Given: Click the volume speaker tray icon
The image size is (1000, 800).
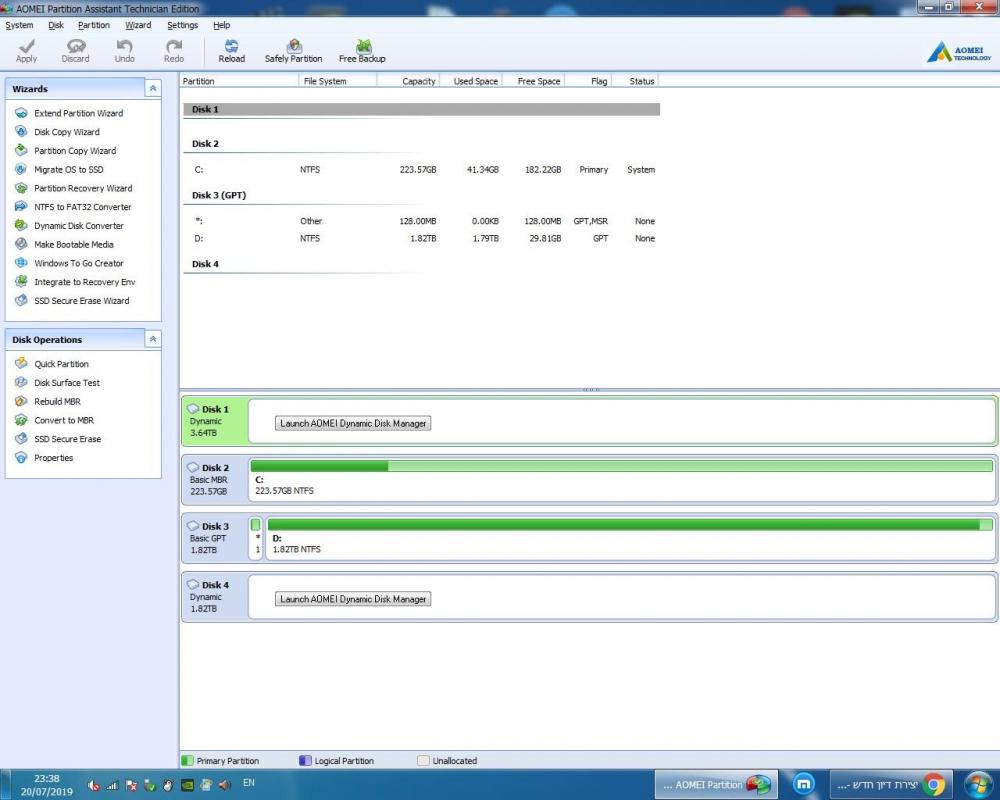Looking at the screenshot, I should tap(224, 785).
